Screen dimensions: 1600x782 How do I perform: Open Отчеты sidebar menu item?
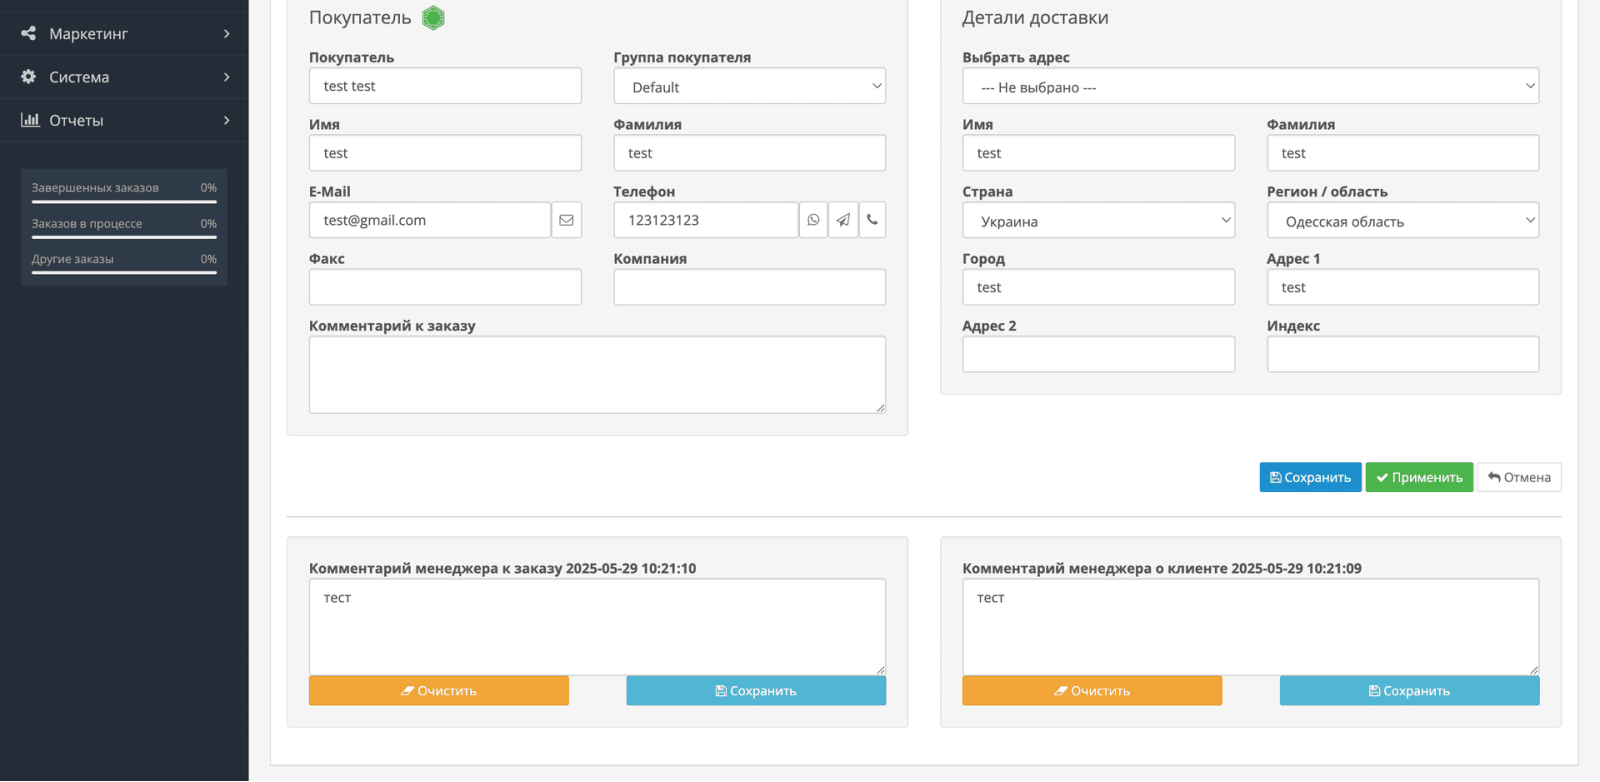tap(124, 120)
